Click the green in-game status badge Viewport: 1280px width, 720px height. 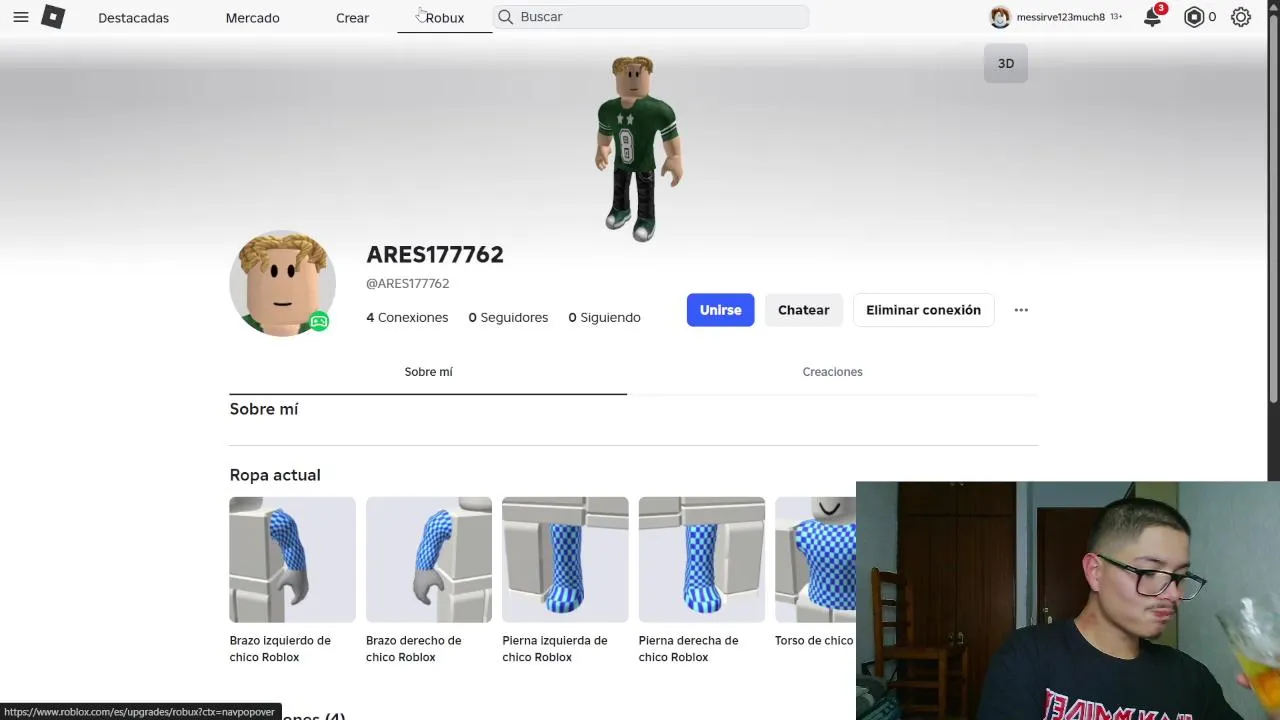pos(319,321)
